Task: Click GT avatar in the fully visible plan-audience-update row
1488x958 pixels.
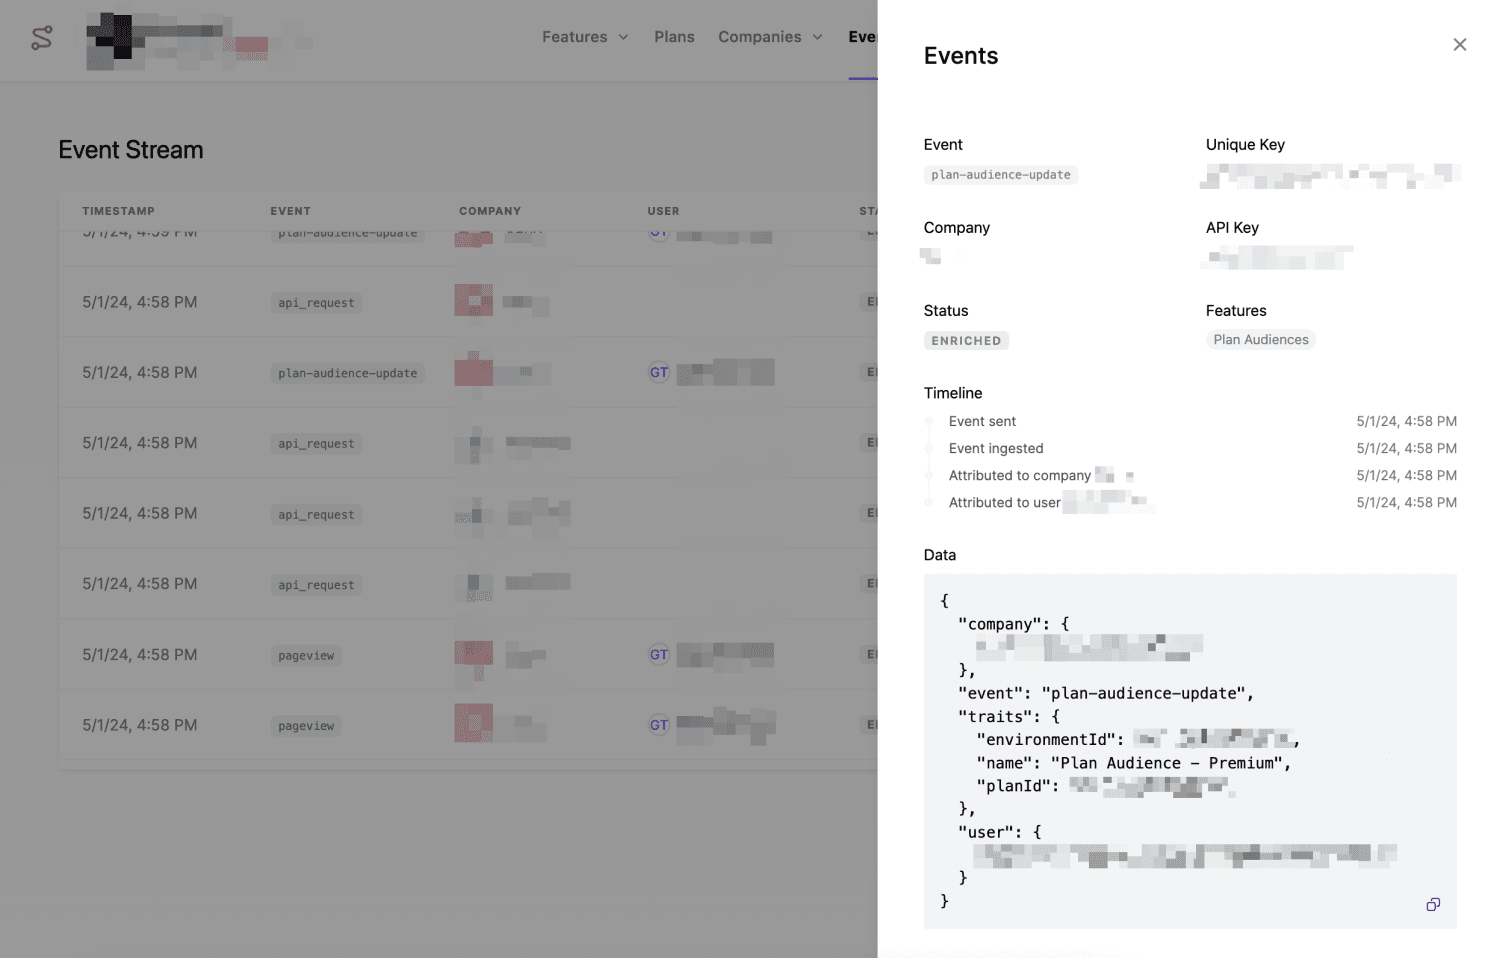Action: (x=659, y=373)
